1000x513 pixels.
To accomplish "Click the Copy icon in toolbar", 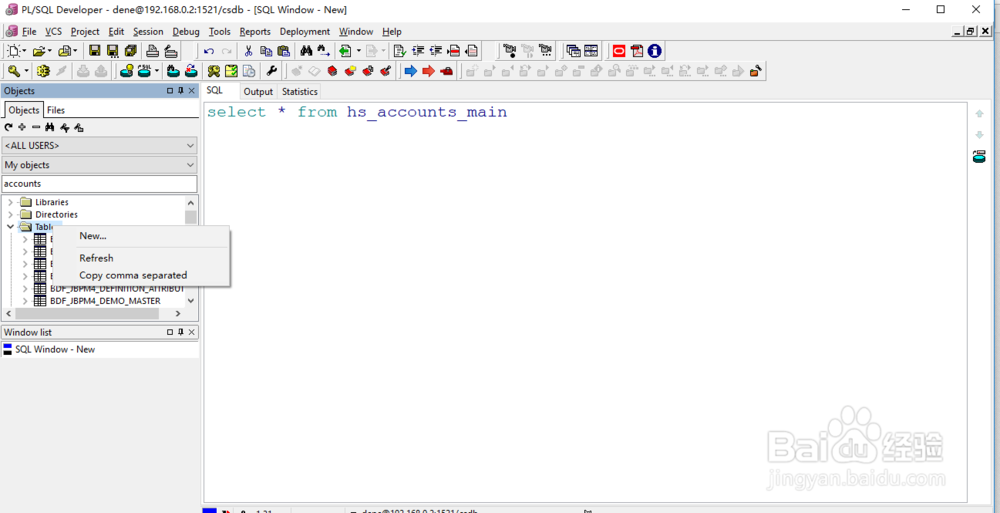I will click(x=266, y=51).
